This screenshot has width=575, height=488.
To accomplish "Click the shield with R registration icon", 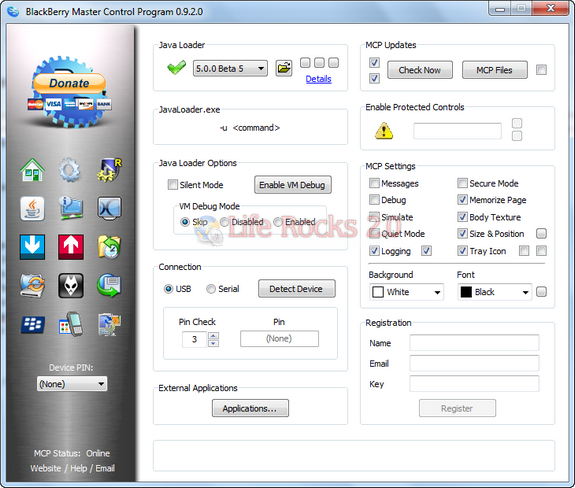I will (x=109, y=170).
